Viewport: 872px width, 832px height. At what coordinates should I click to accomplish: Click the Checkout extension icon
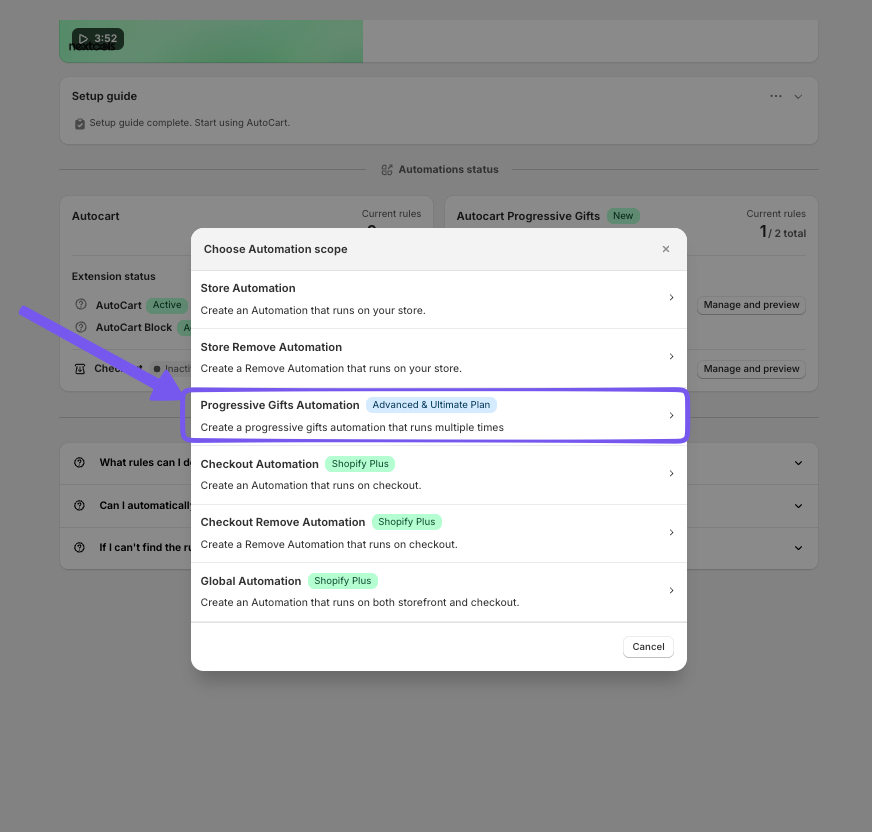tap(80, 369)
